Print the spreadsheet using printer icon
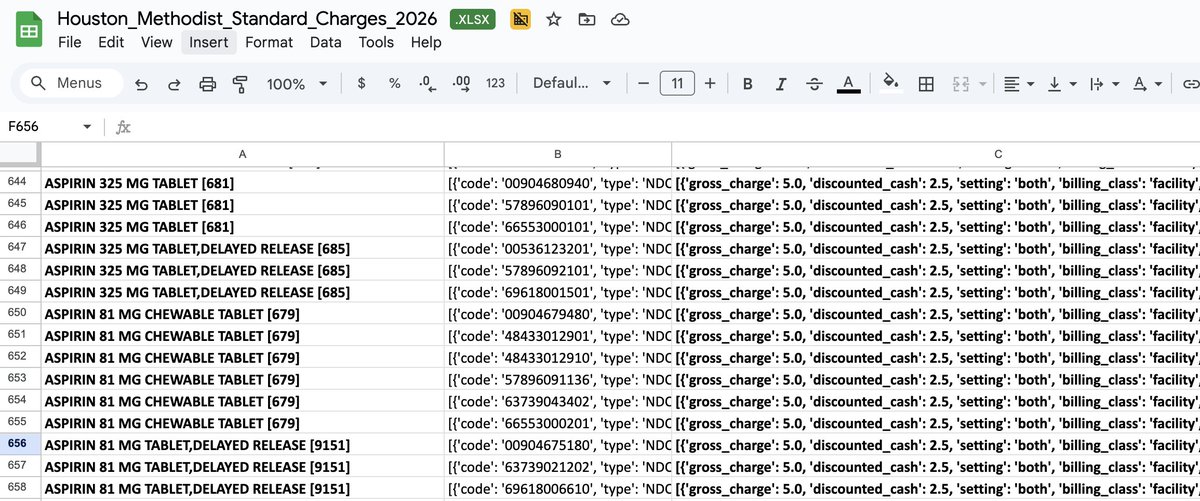The width and height of the screenshot is (1200, 501). coord(207,84)
